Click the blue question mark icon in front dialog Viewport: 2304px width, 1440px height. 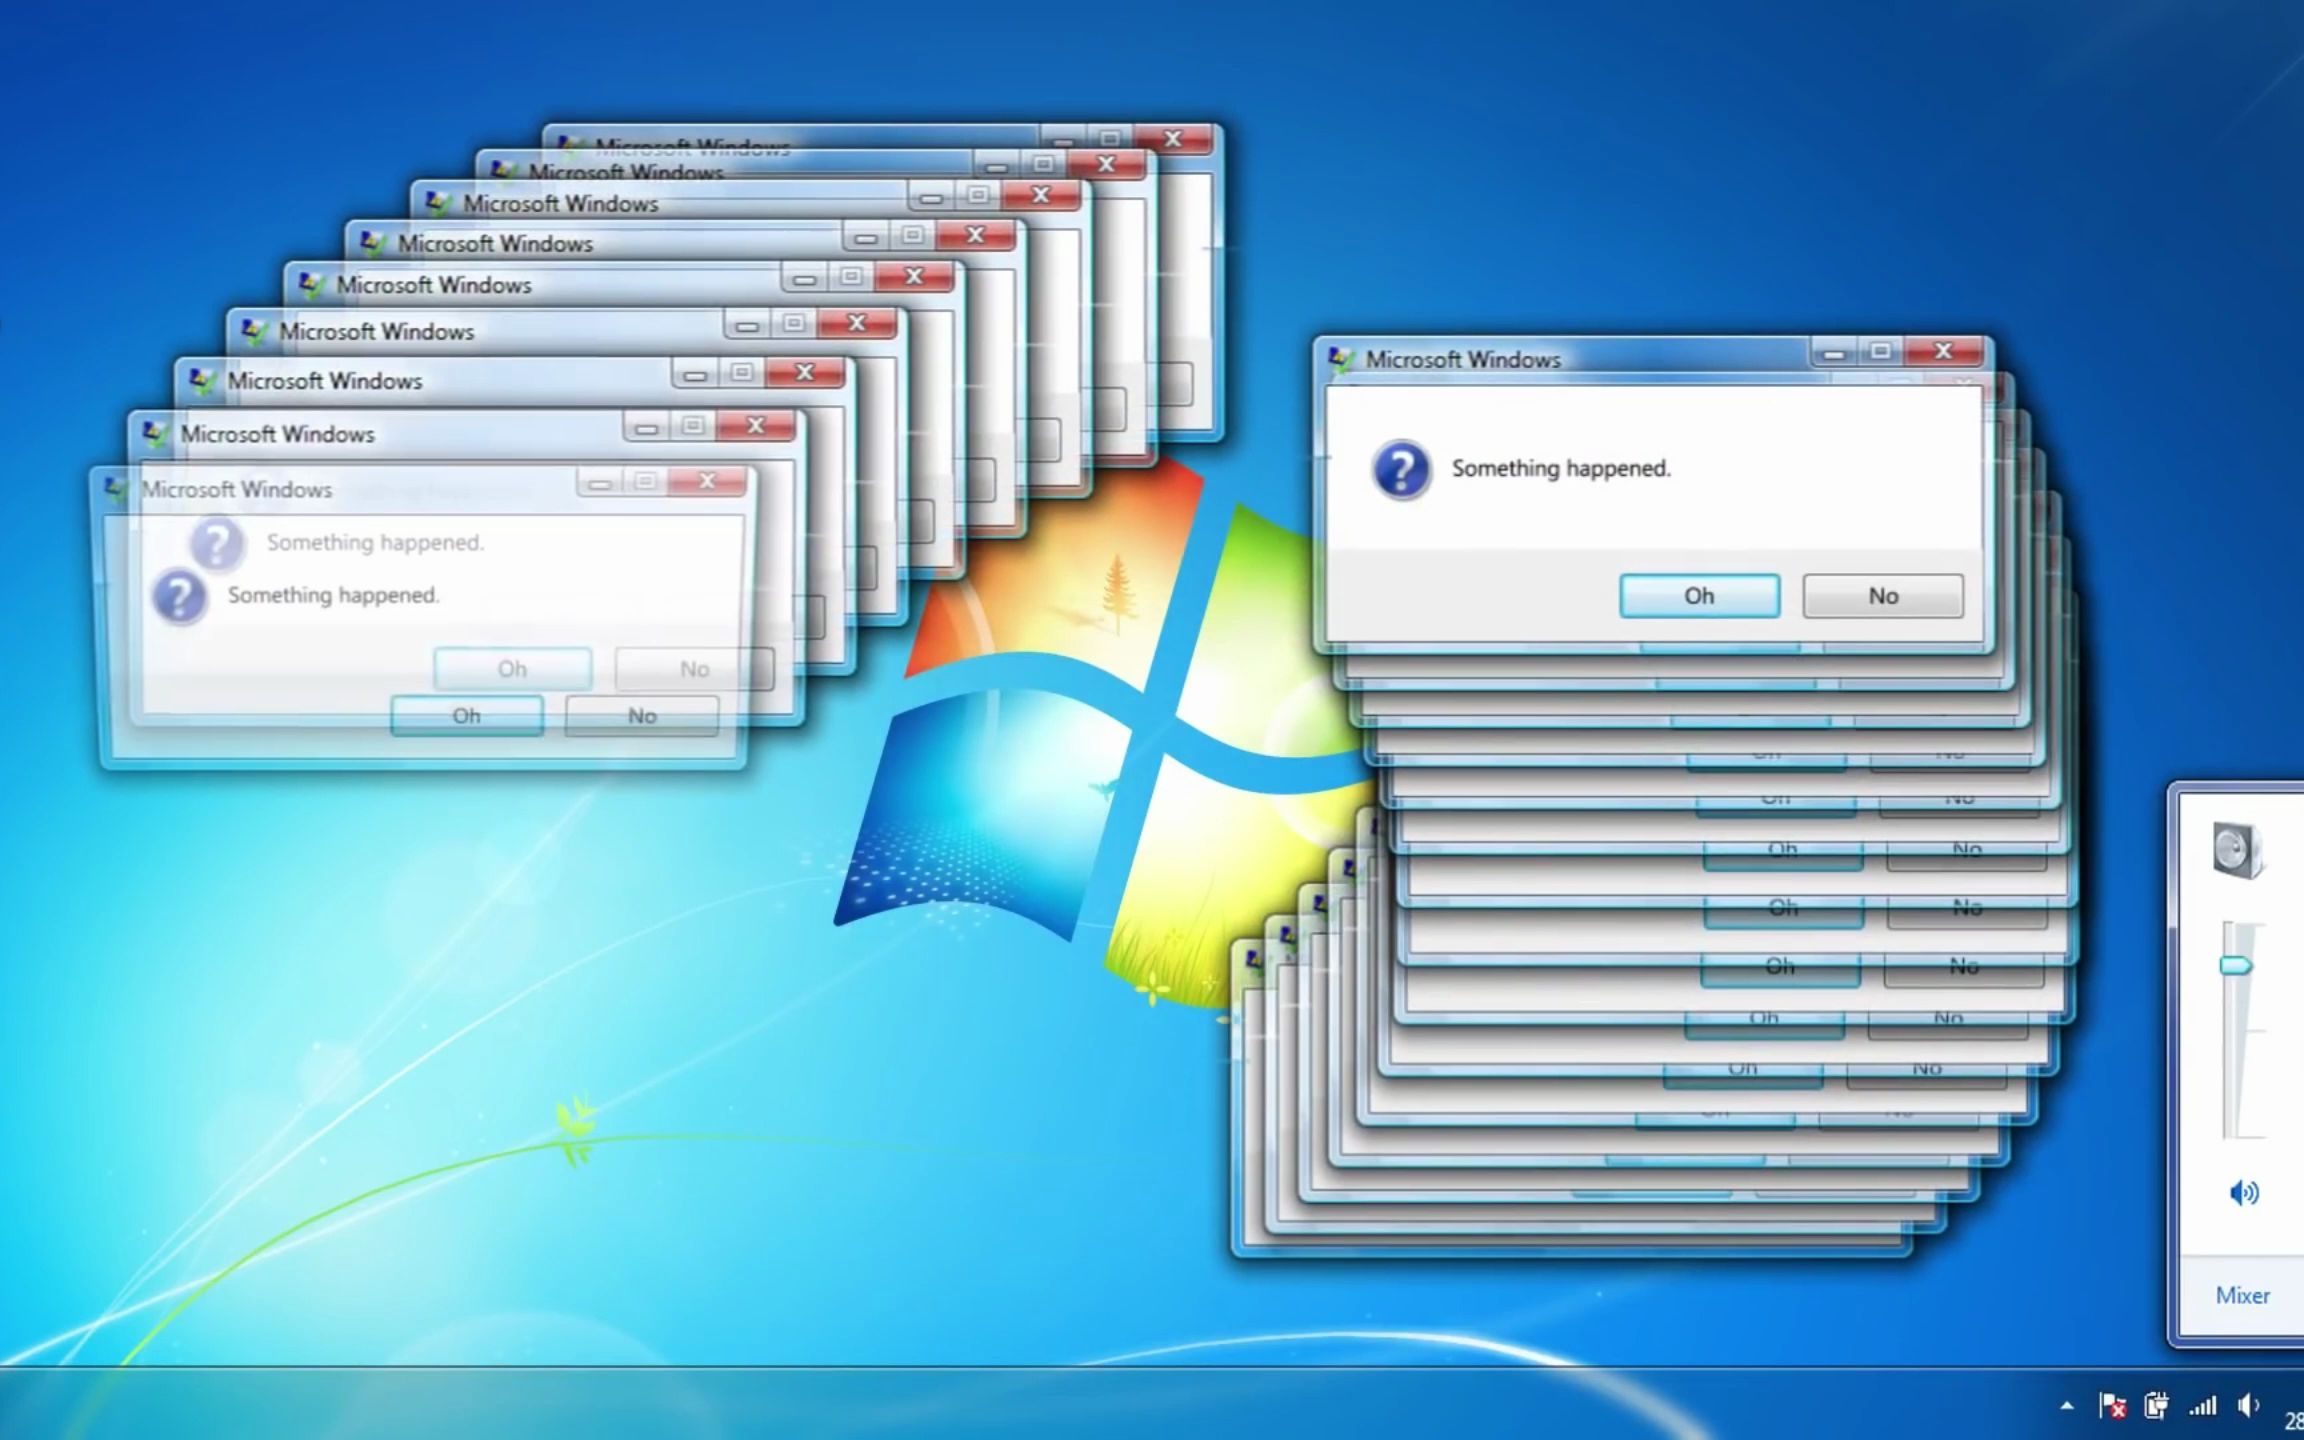pyautogui.click(x=1401, y=469)
